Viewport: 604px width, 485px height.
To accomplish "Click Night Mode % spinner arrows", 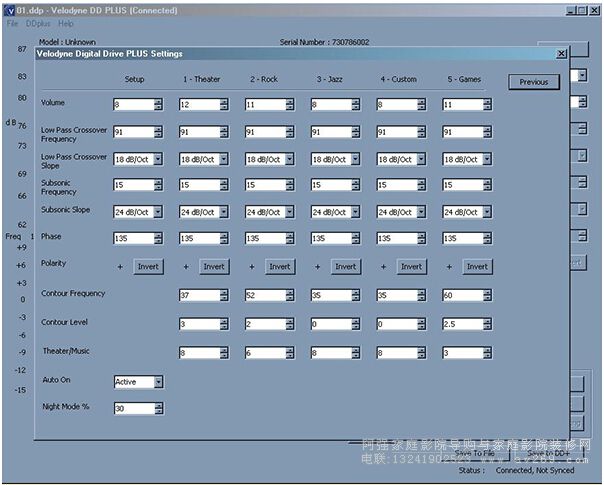I will click(158, 408).
